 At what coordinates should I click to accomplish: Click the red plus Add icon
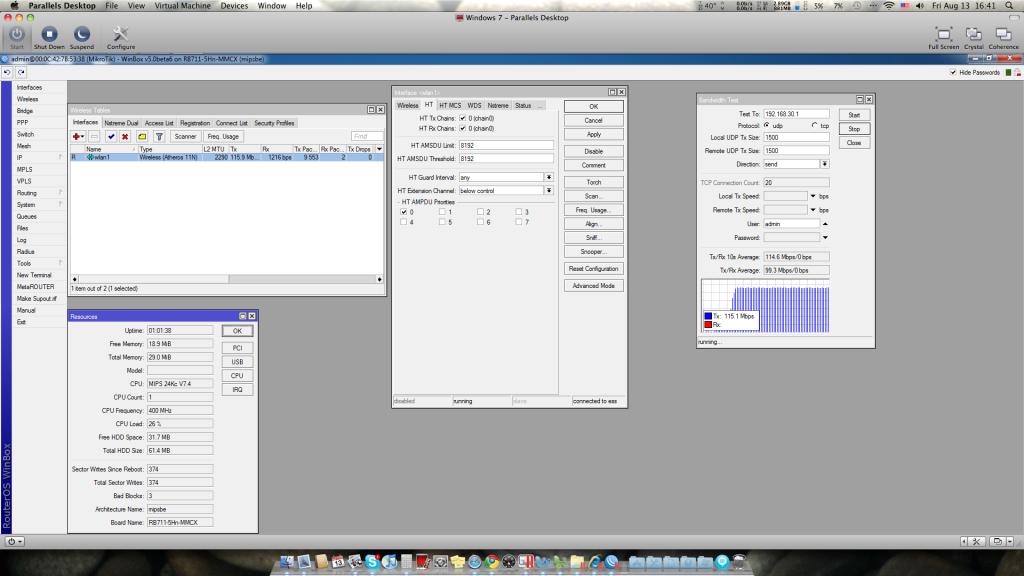(78, 136)
